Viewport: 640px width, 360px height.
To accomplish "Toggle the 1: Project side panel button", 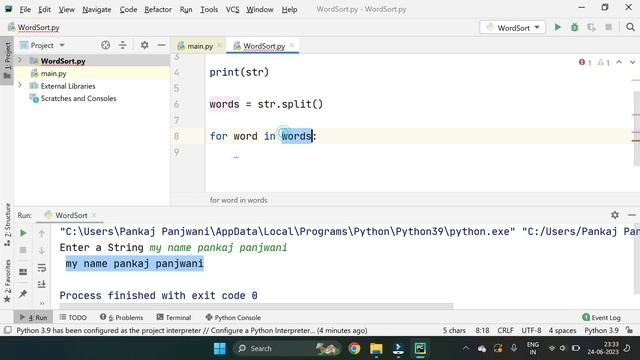I will (7, 61).
